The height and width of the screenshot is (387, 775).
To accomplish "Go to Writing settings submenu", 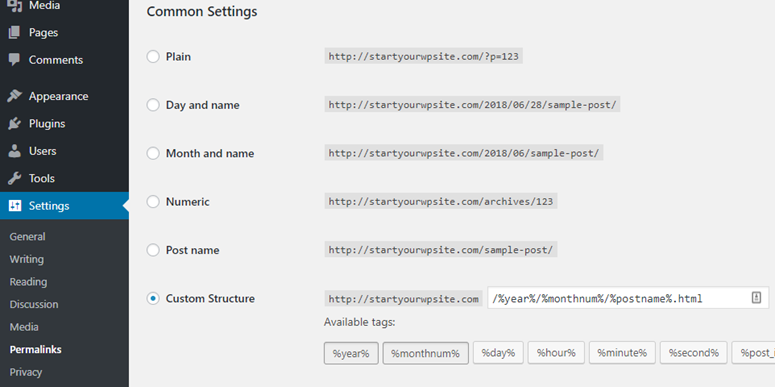I will pyautogui.click(x=27, y=259).
